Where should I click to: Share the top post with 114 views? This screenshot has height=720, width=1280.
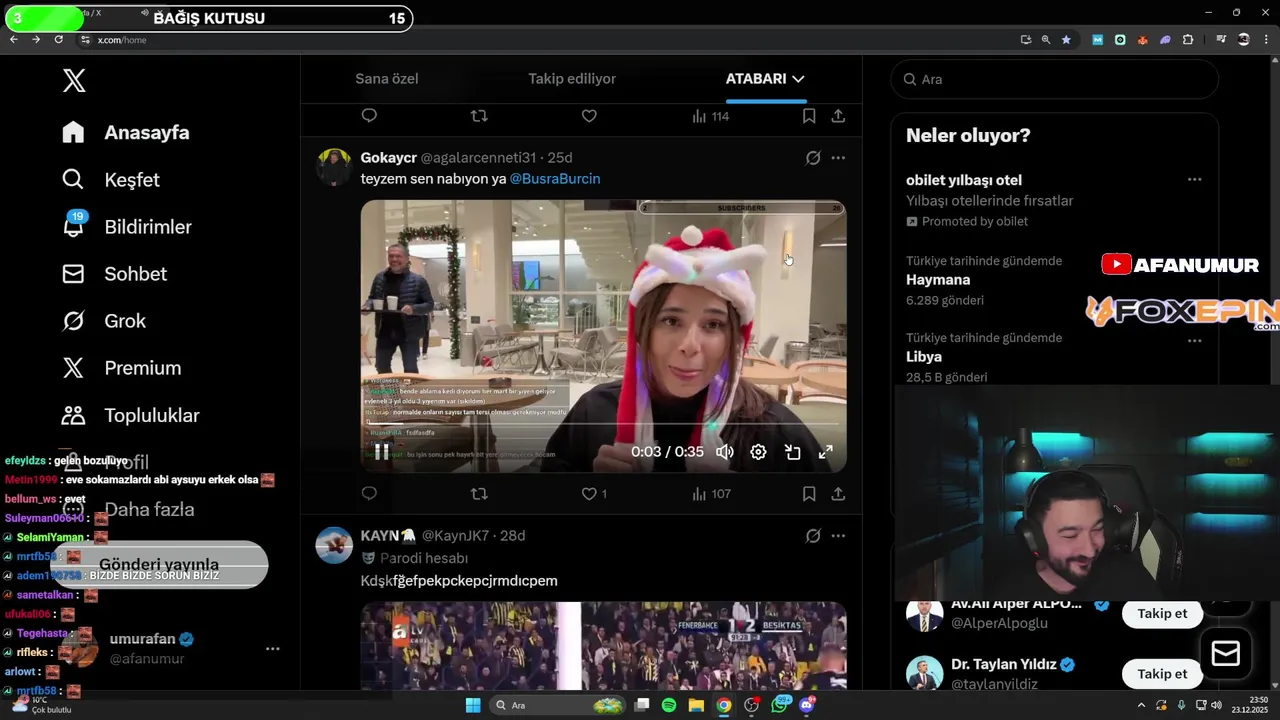click(x=838, y=116)
